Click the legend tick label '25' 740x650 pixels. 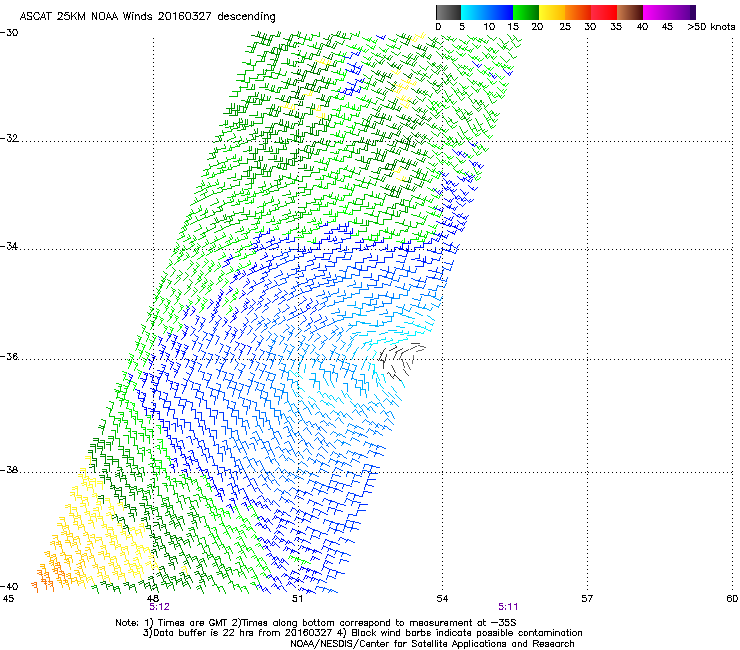[x=565, y=27]
